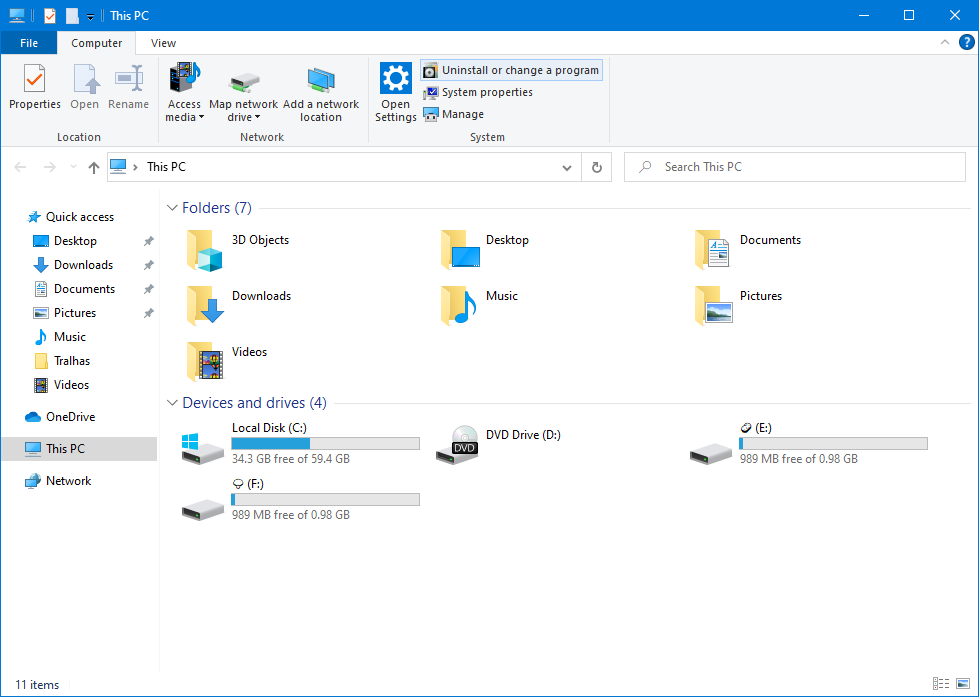Switch to details view in status bar

(x=941, y=684)
